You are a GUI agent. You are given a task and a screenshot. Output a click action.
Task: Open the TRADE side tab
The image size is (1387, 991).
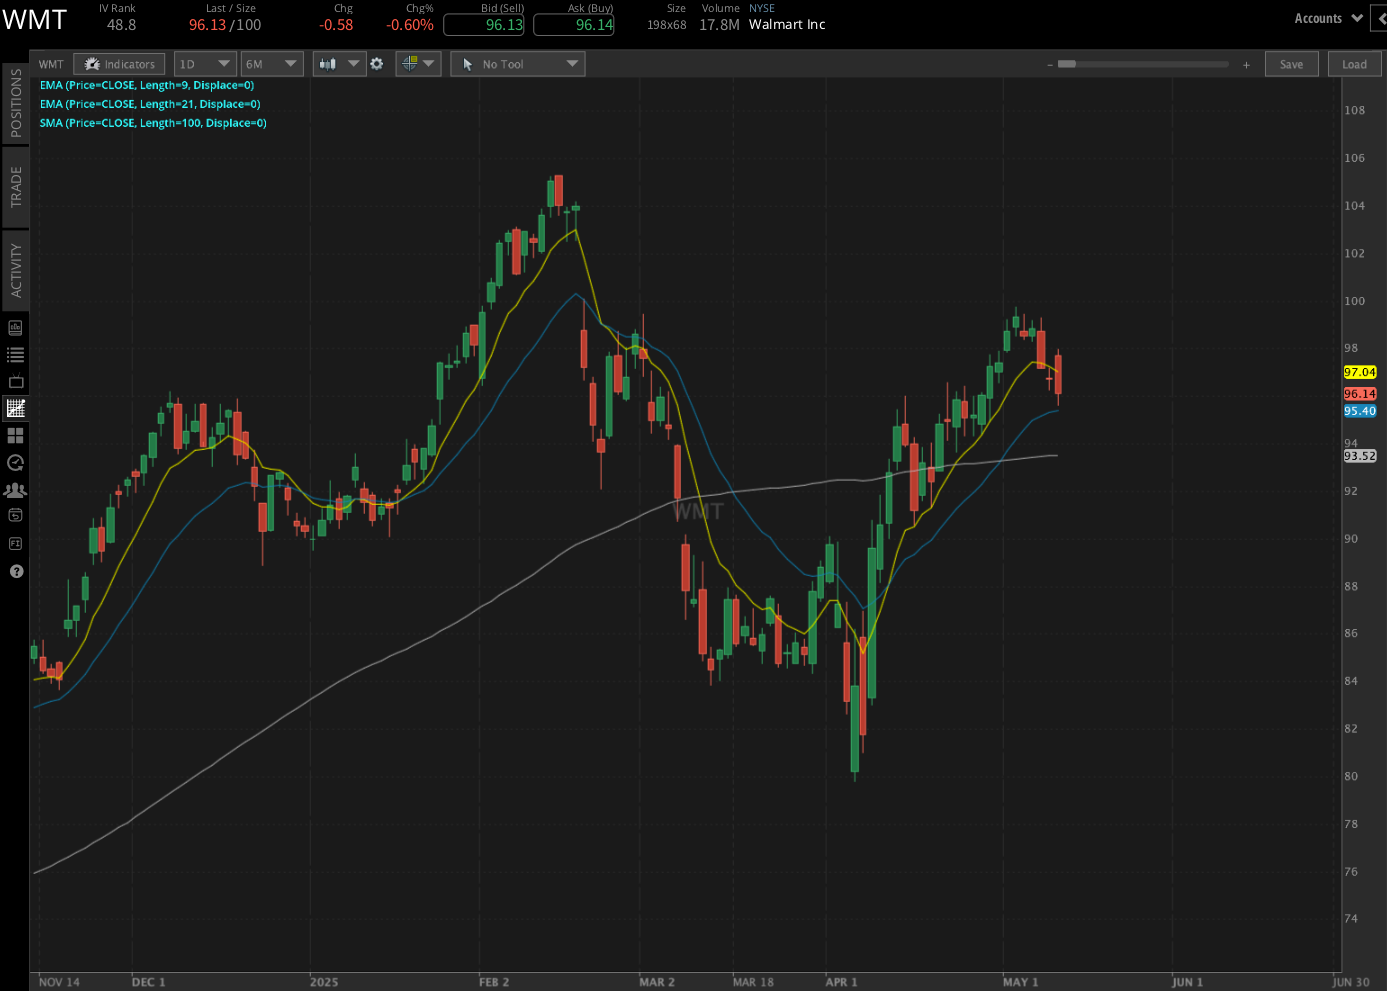click(x=15, y=186)
